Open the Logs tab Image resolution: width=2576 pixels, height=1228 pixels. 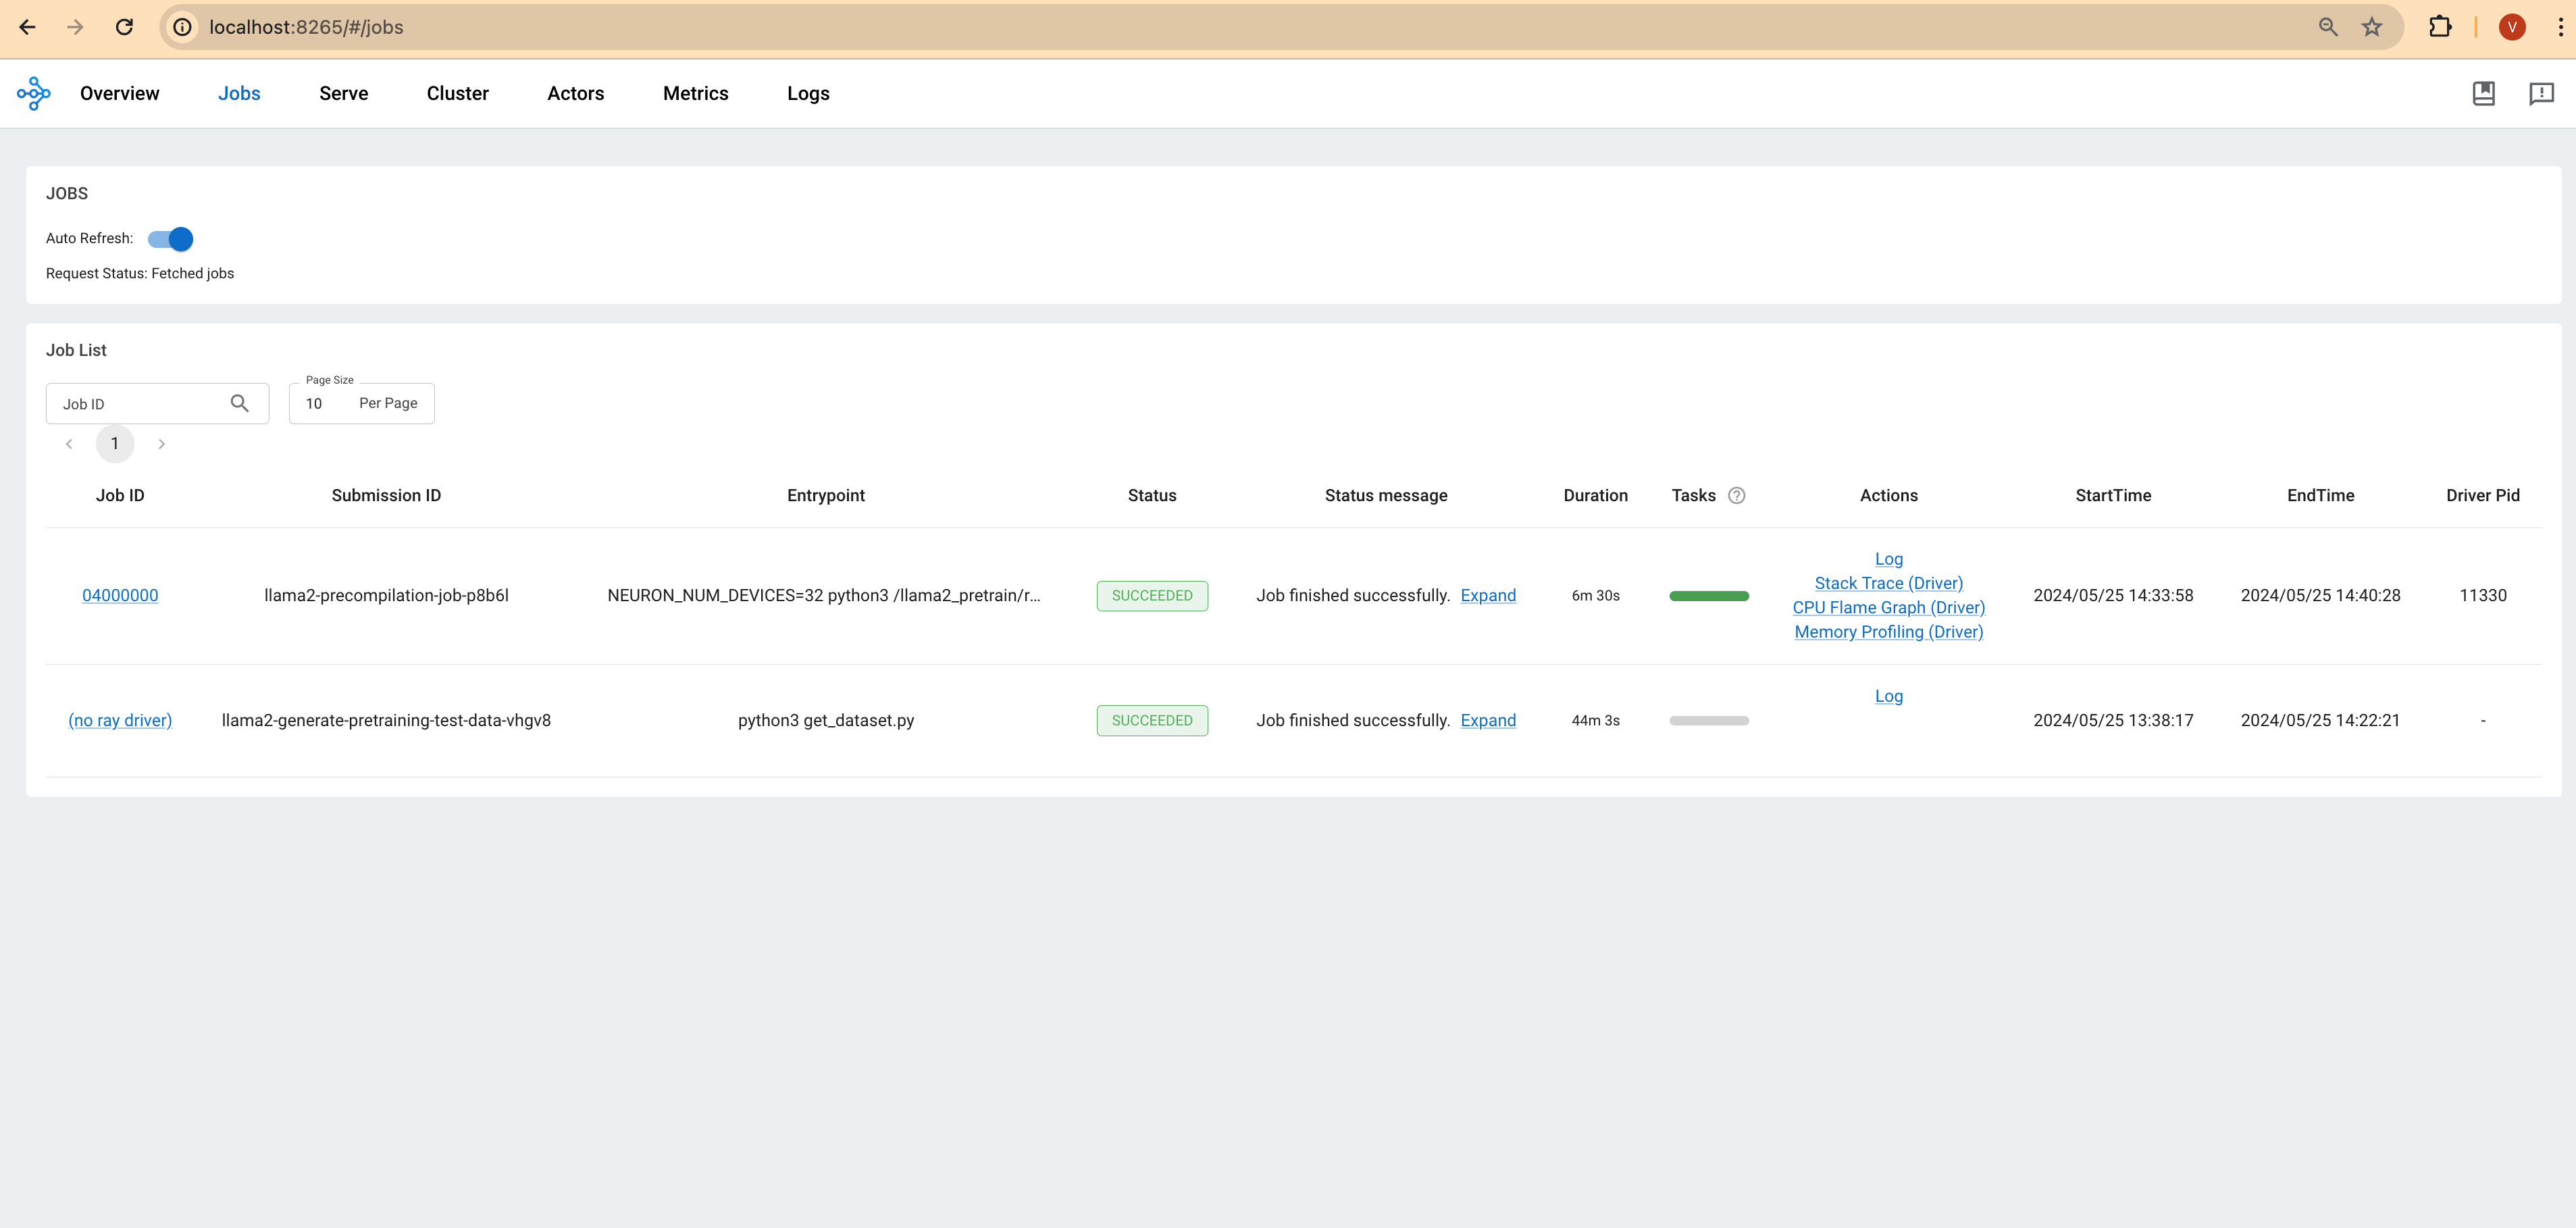pyautogui.click(x=808, y=93)
